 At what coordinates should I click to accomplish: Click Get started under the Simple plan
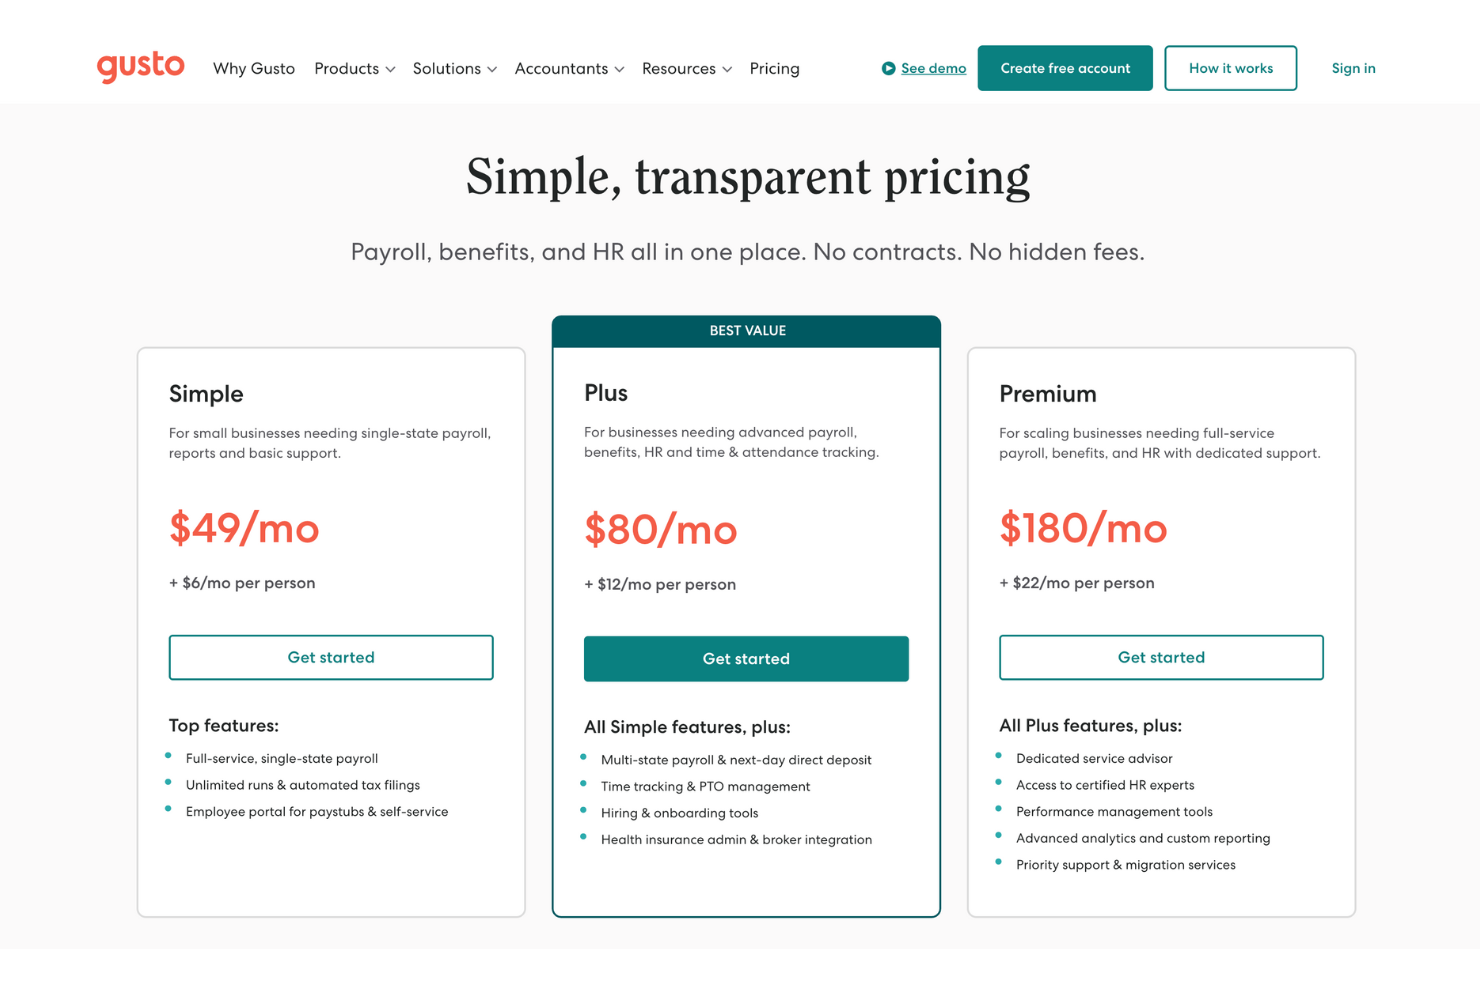click(x=331, y=657)
